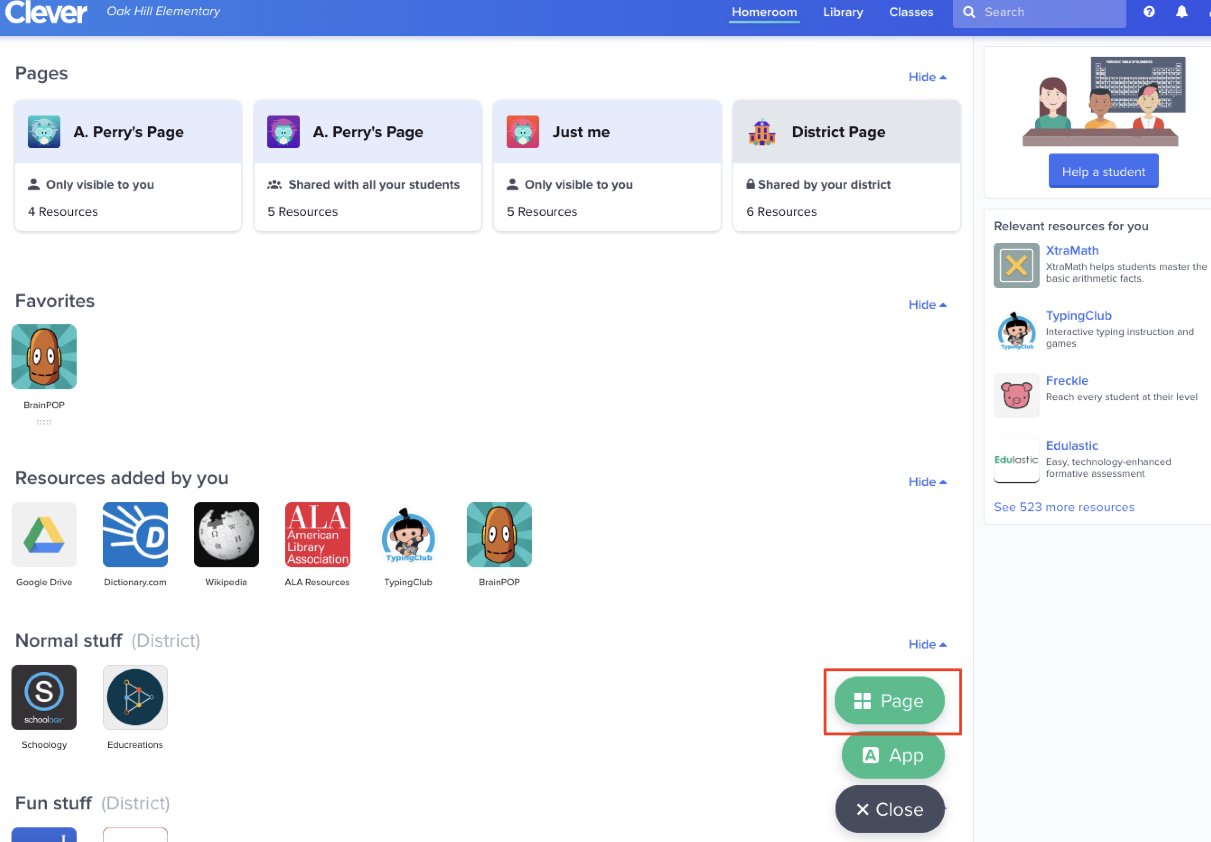Switch to the Library tab

842,13
